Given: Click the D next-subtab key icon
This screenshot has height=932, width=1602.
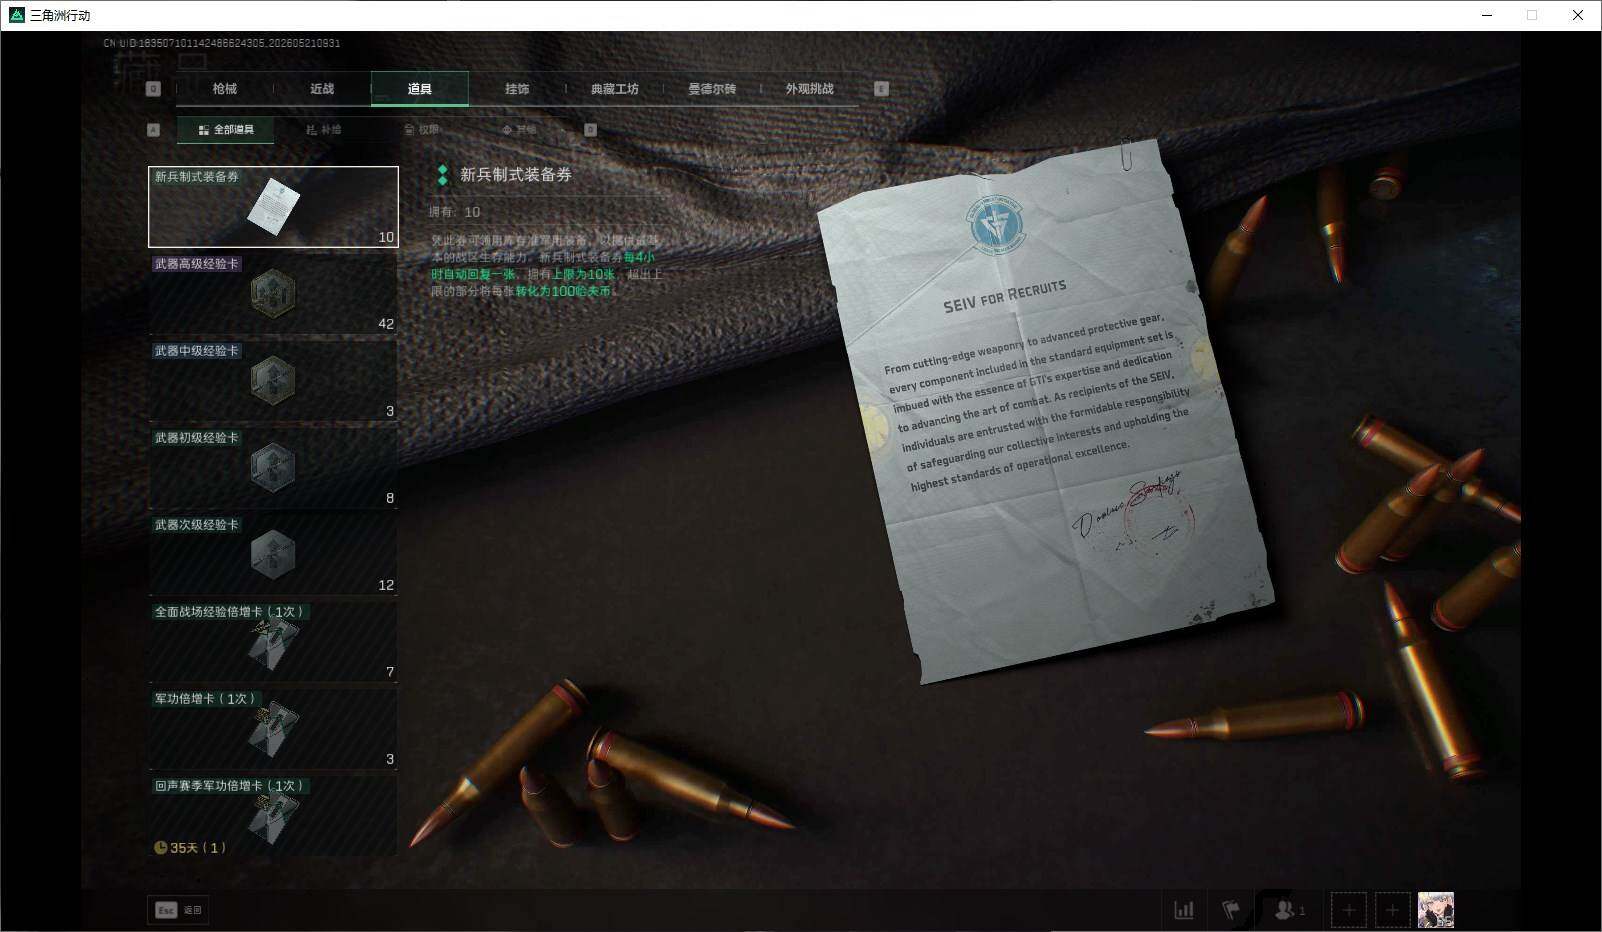Looking at the screenshot, I should point(590,130).
